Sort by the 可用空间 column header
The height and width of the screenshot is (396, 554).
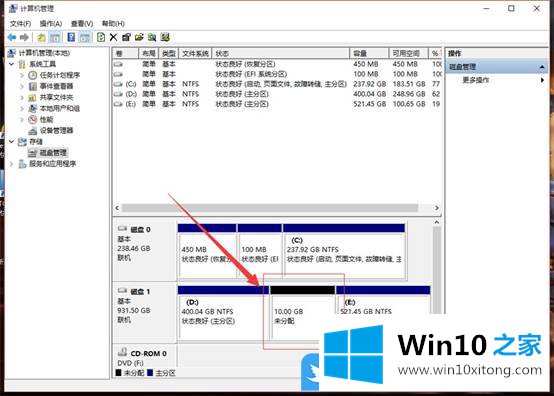[x=408, y=53]
